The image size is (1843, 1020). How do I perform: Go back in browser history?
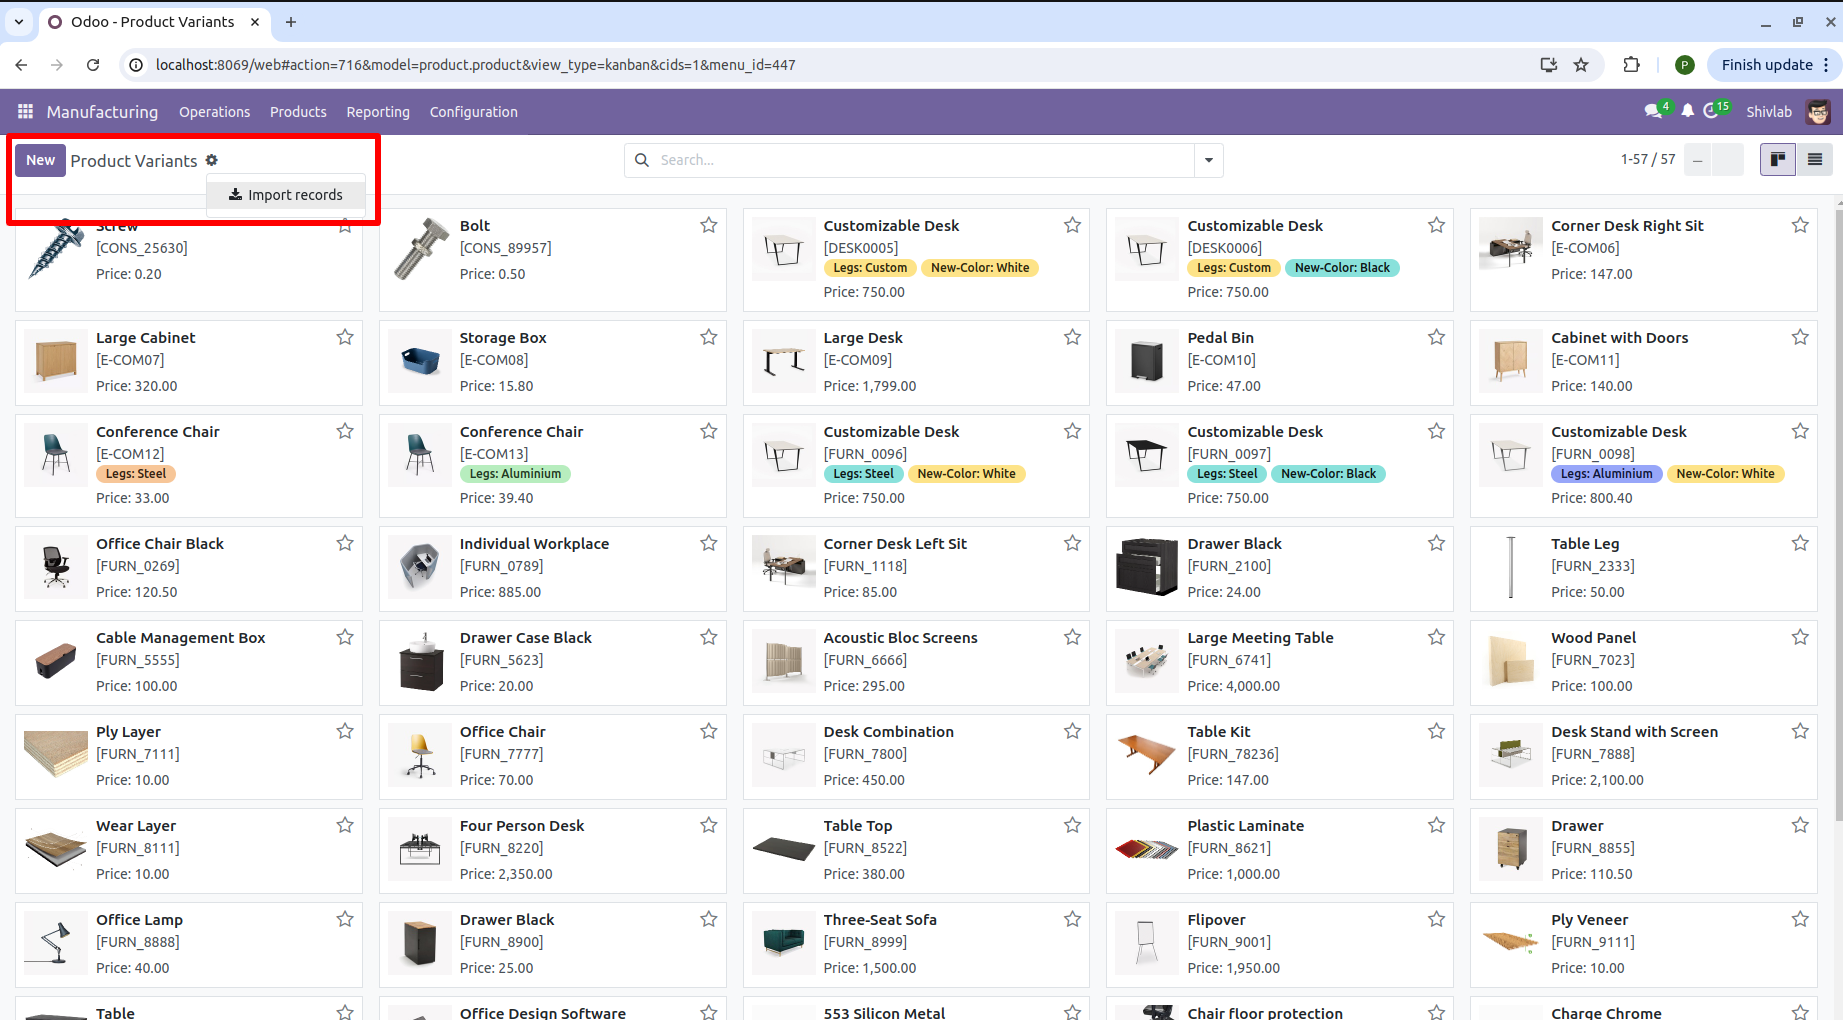[21, 65]
